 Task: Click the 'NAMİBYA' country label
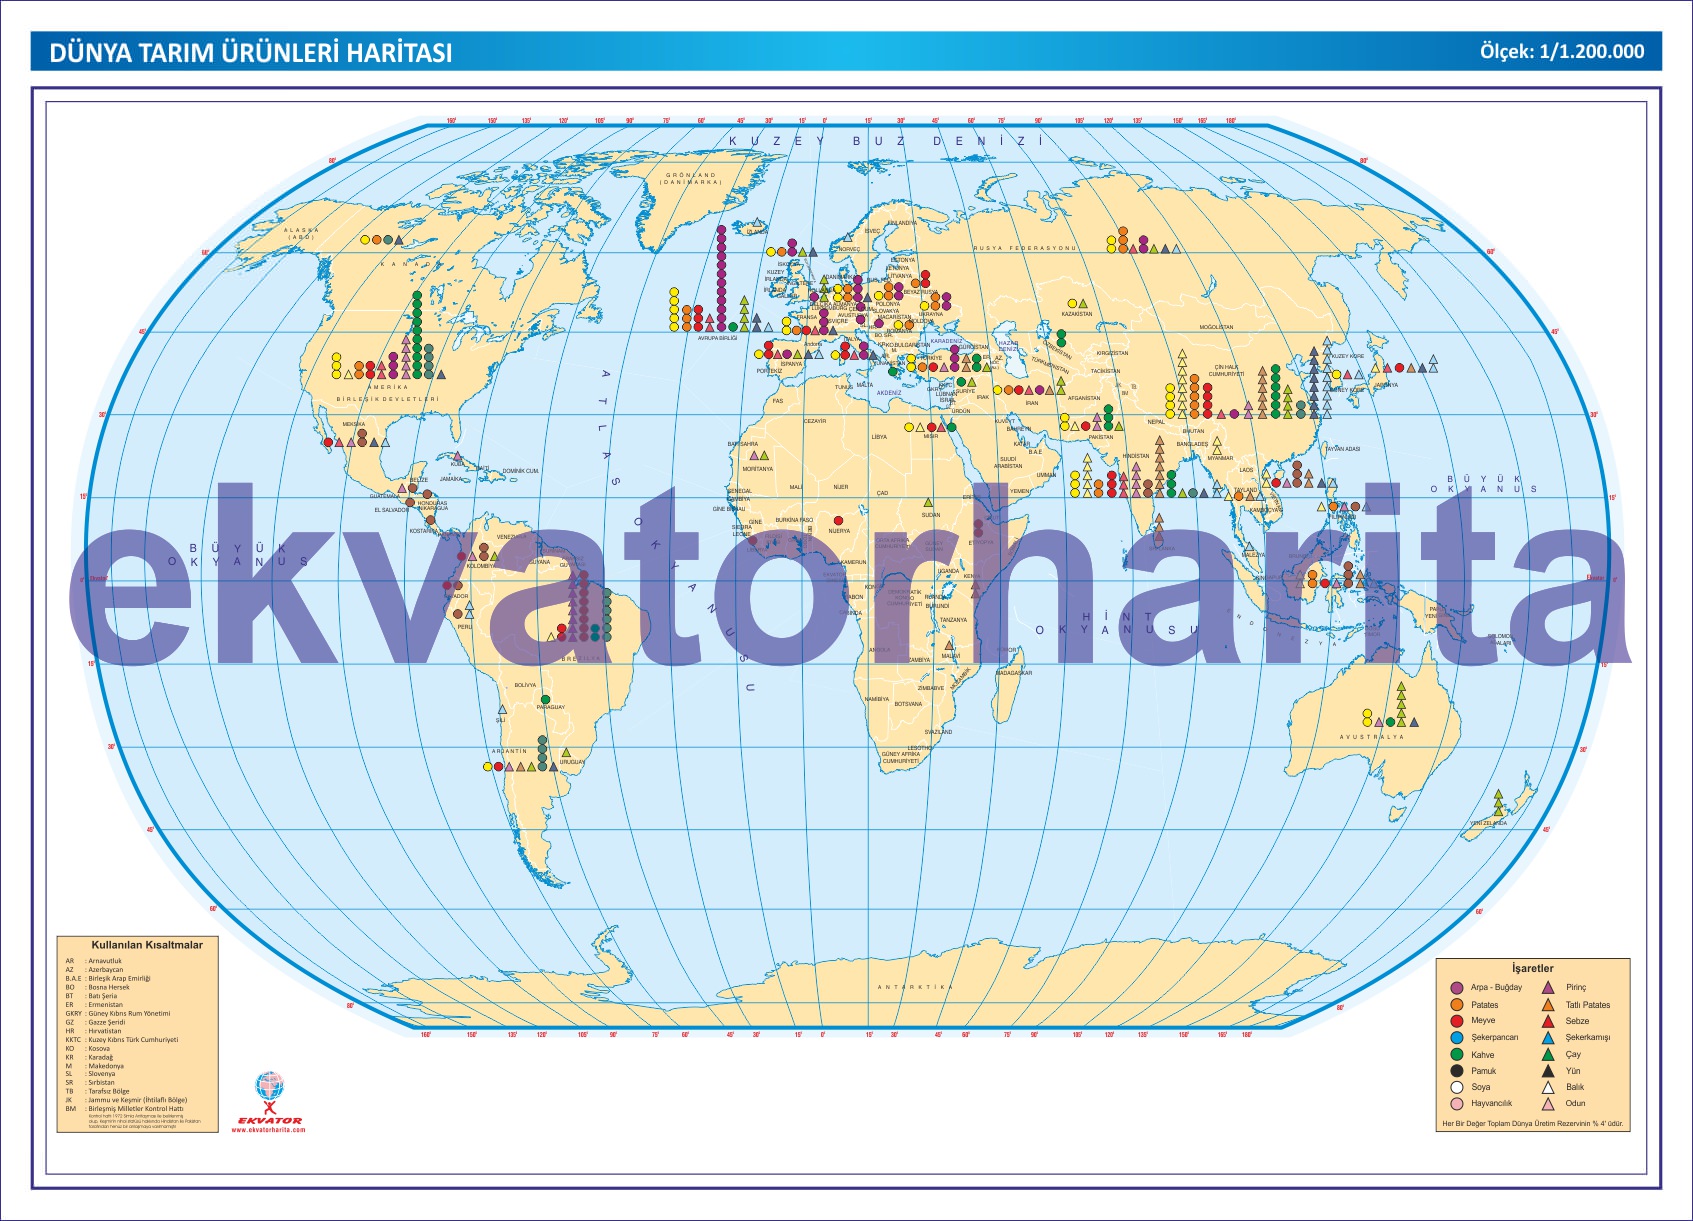[877, 699]
